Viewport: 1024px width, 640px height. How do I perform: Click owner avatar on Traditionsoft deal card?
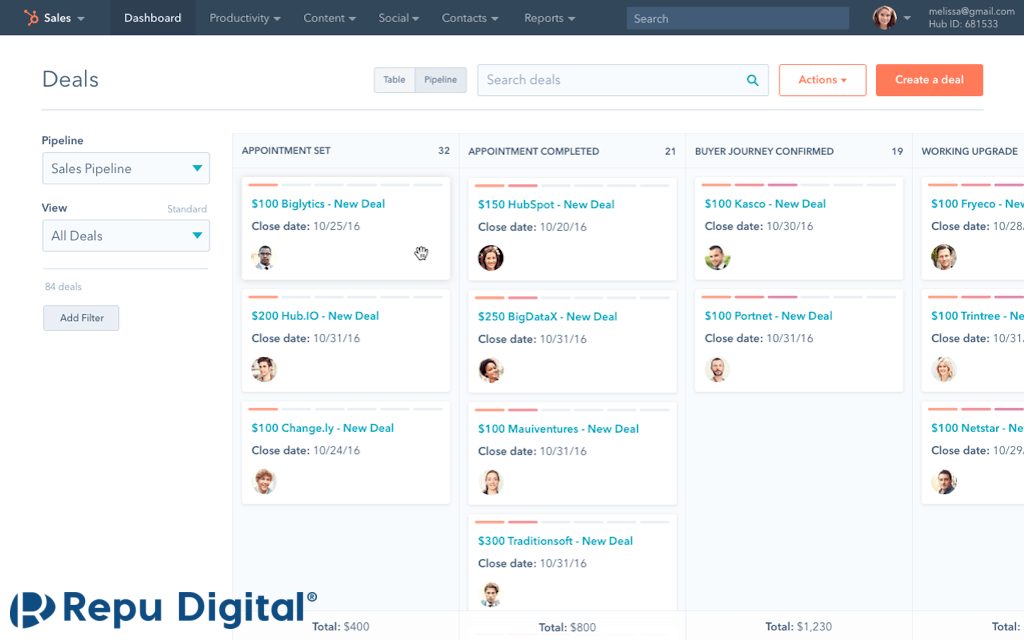[490, 594]
